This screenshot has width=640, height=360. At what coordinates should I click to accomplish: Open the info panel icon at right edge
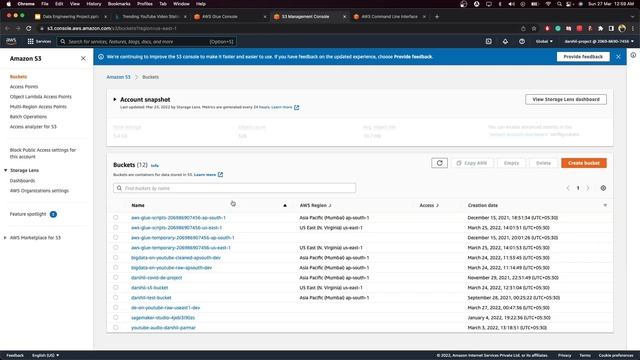click(633, 55)
